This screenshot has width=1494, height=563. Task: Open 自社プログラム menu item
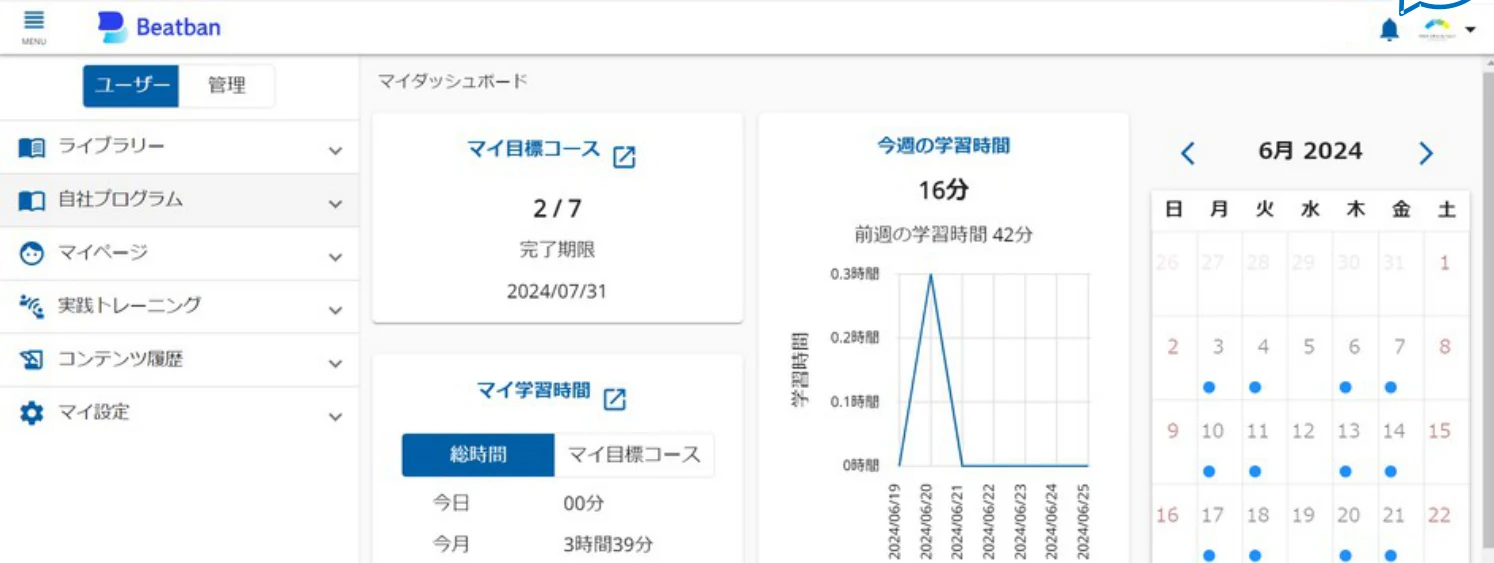tap(179, 200)
